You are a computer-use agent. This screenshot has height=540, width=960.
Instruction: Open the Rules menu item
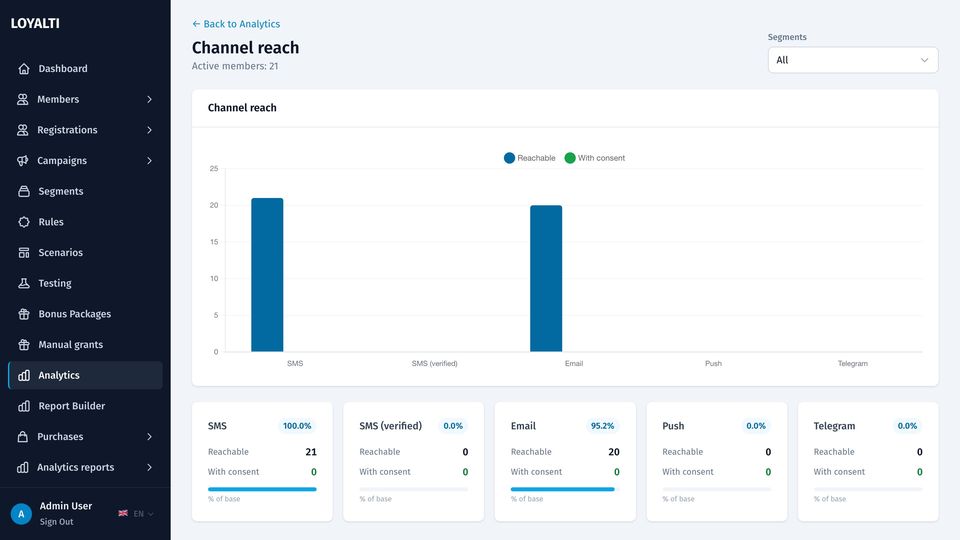[85, 222]
